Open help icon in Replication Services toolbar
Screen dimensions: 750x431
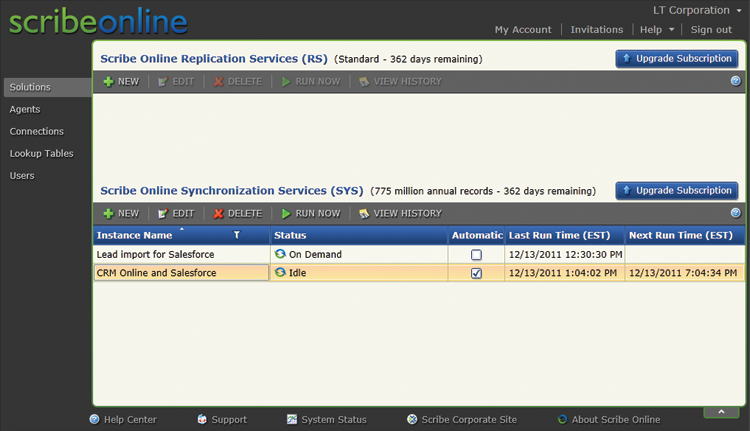(x=736, y=81)
